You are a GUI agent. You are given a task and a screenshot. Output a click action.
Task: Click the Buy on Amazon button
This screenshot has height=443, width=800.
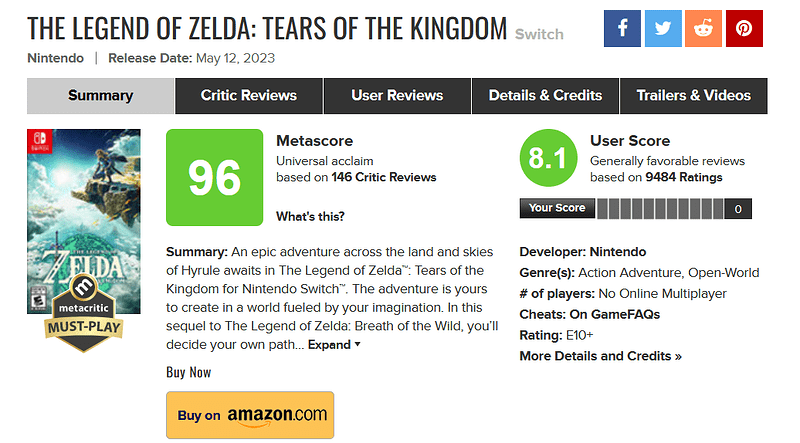pyautogui.click(x=250, y=415)
